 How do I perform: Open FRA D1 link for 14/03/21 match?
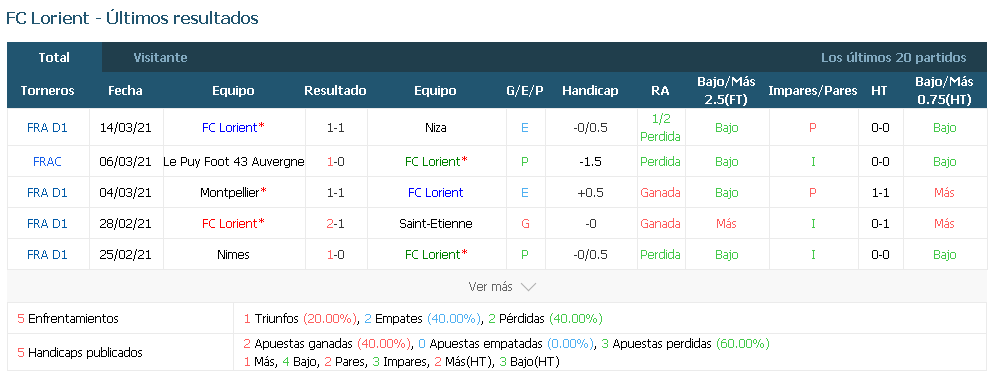[47, 127]
